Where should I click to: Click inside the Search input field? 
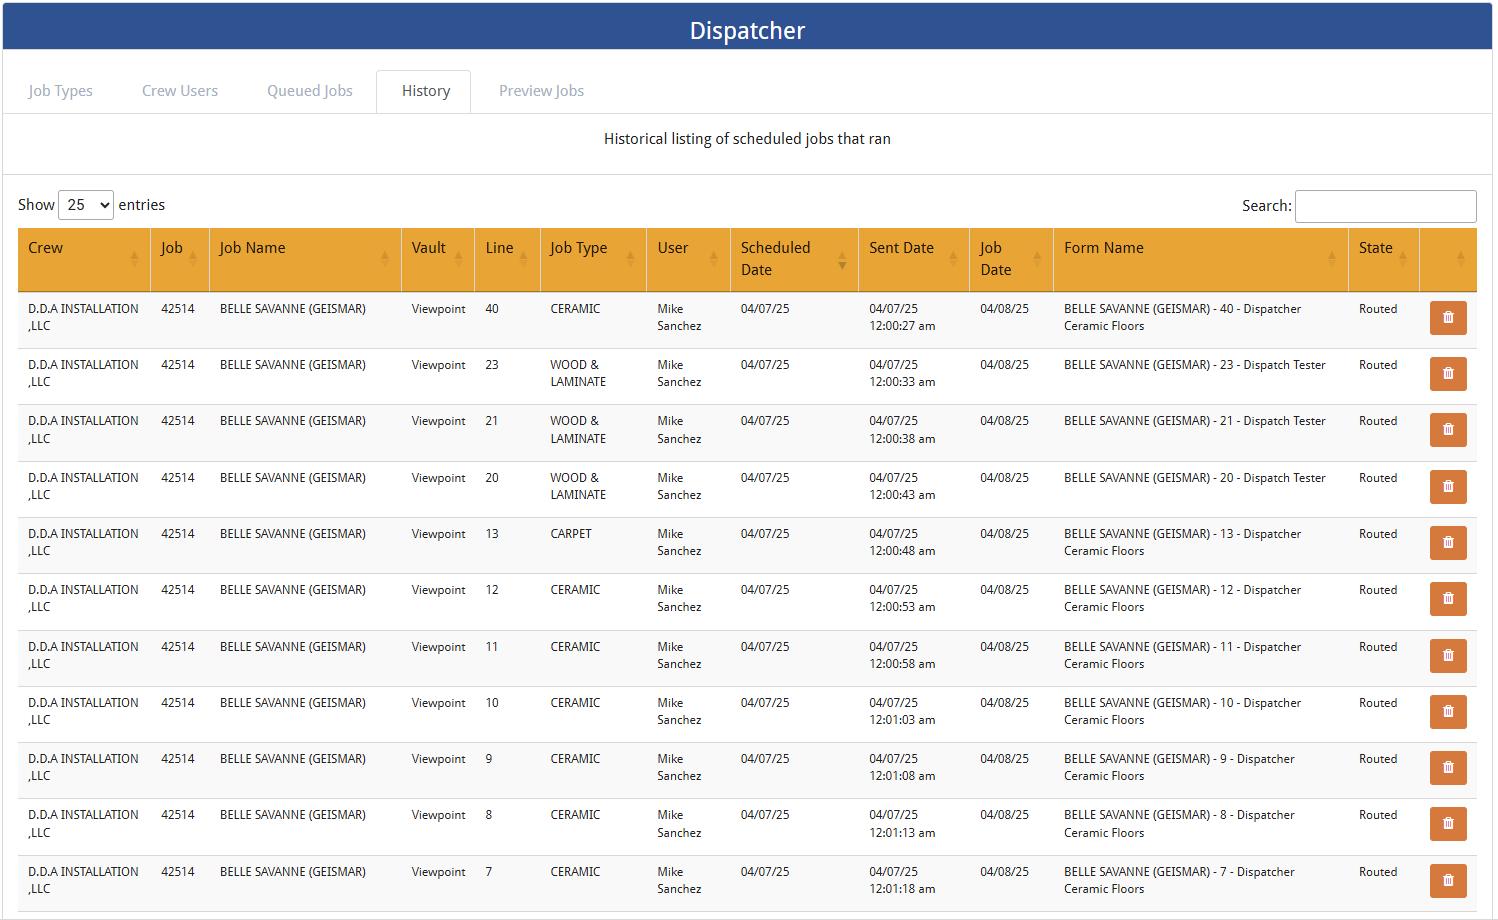pos(1386,206)
